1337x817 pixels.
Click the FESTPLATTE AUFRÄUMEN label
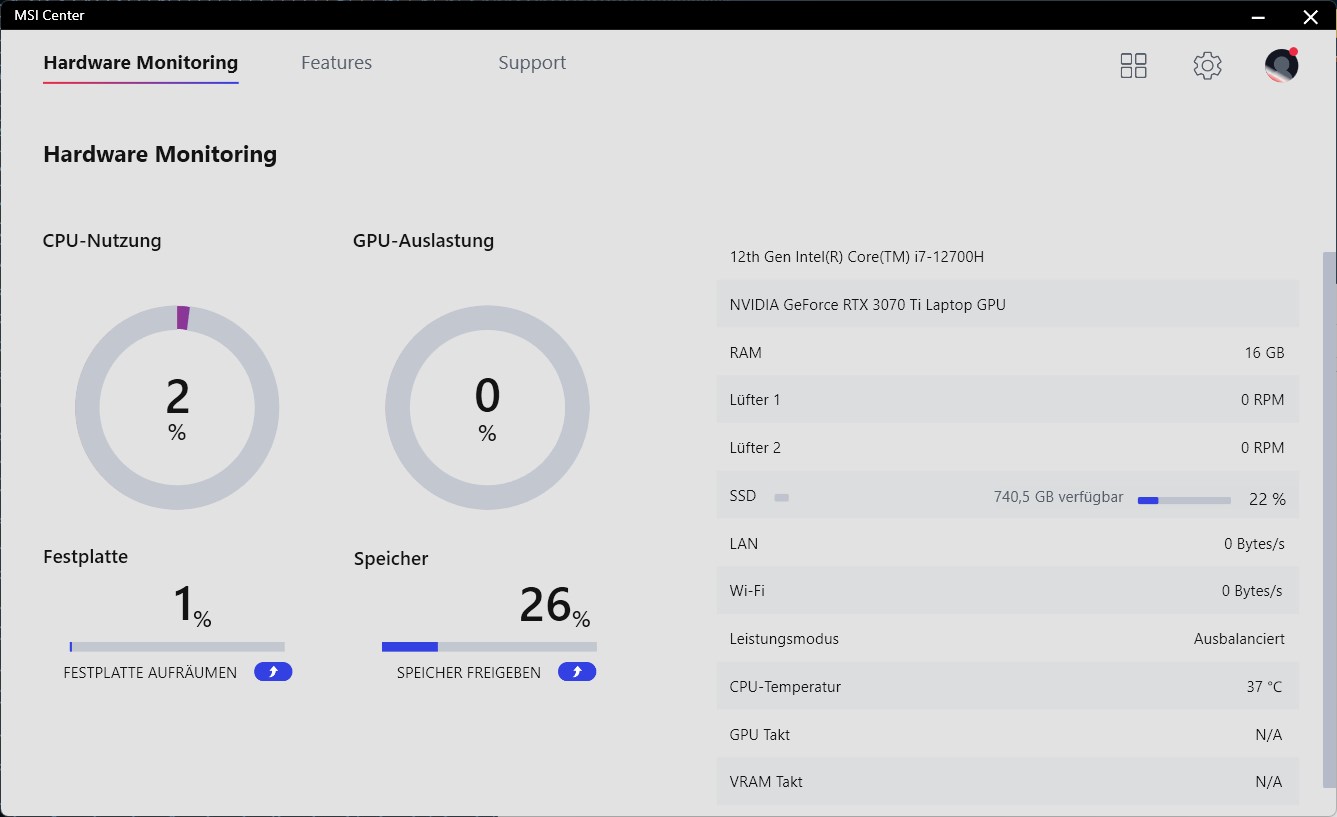[150, 673]
